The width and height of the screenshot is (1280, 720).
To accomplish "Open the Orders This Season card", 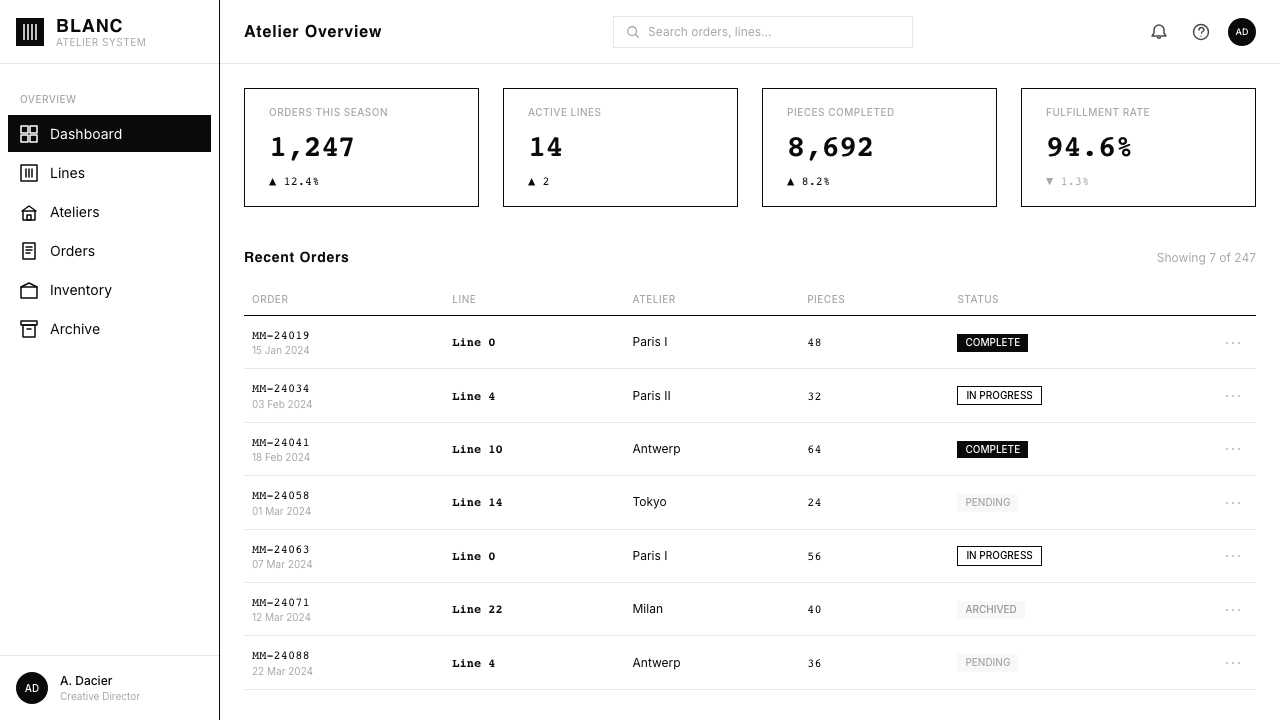I will [x=361, y=148].
